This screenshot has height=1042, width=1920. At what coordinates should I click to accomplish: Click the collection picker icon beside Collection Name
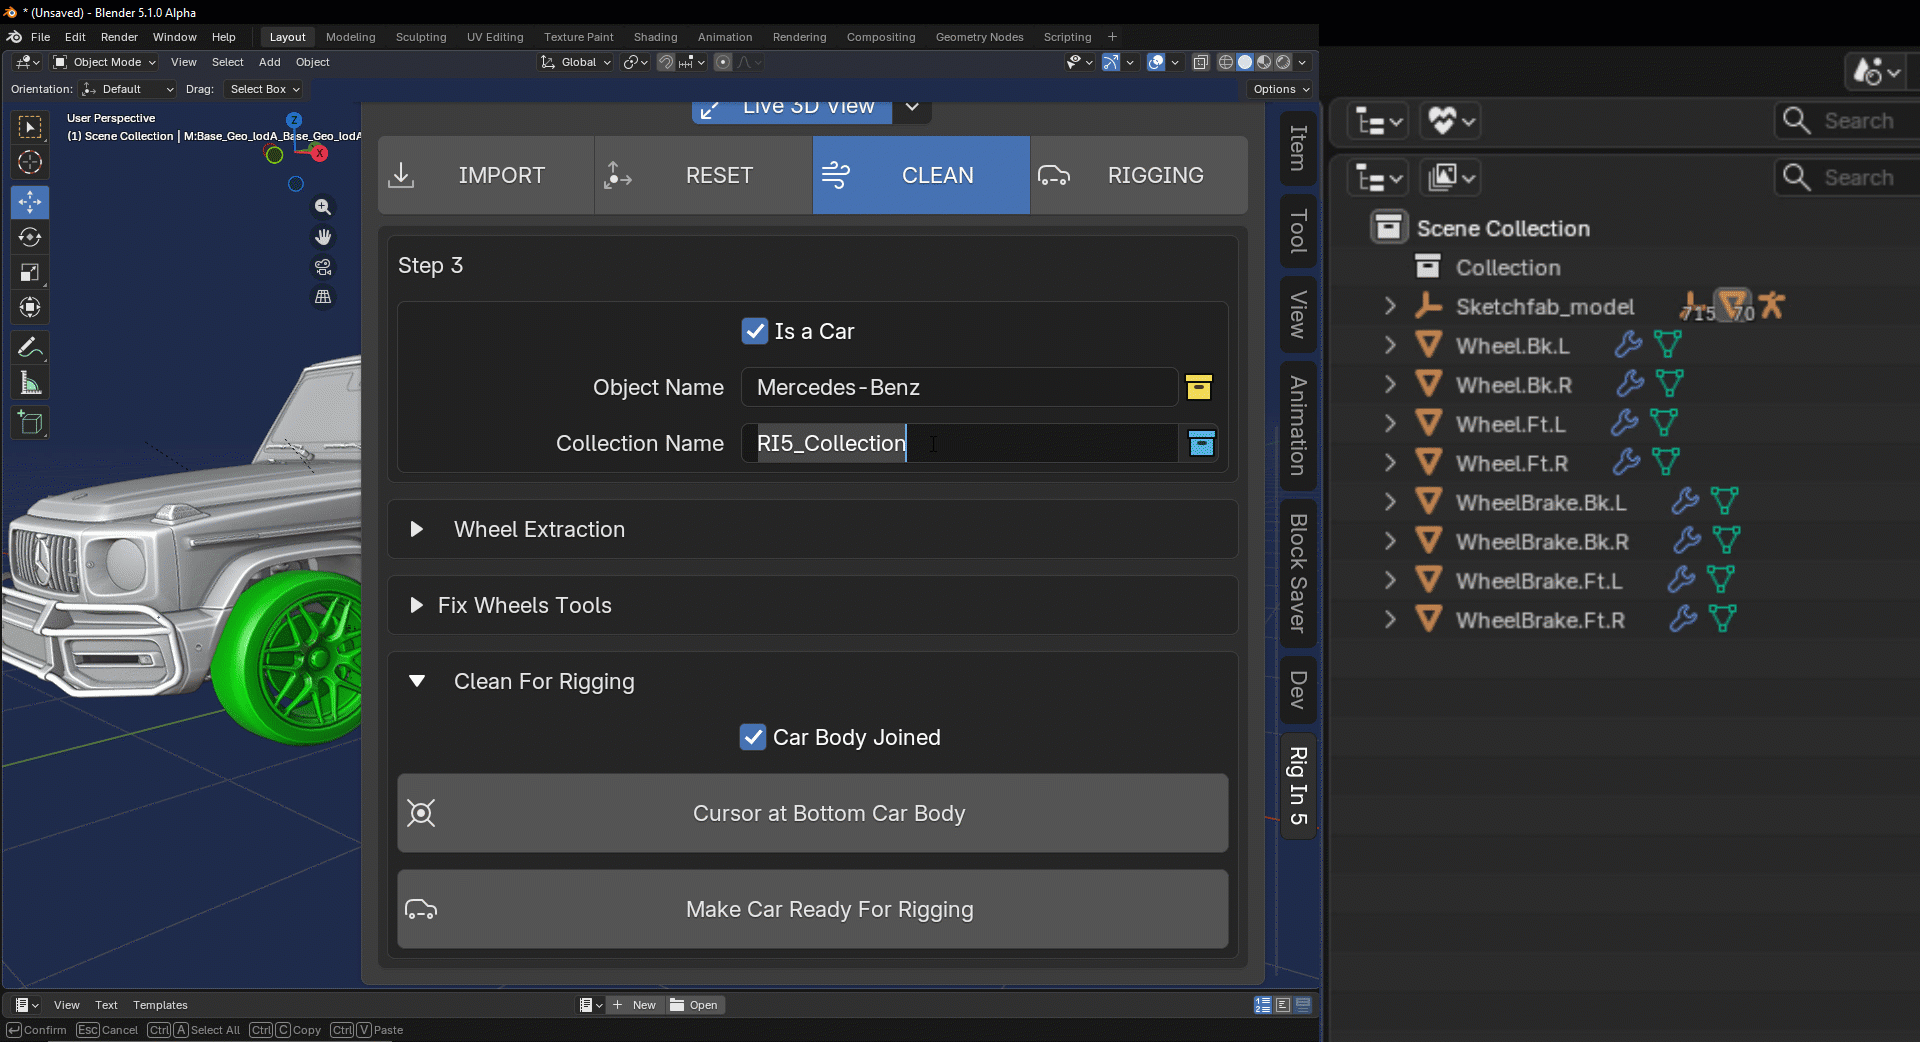1201,443
